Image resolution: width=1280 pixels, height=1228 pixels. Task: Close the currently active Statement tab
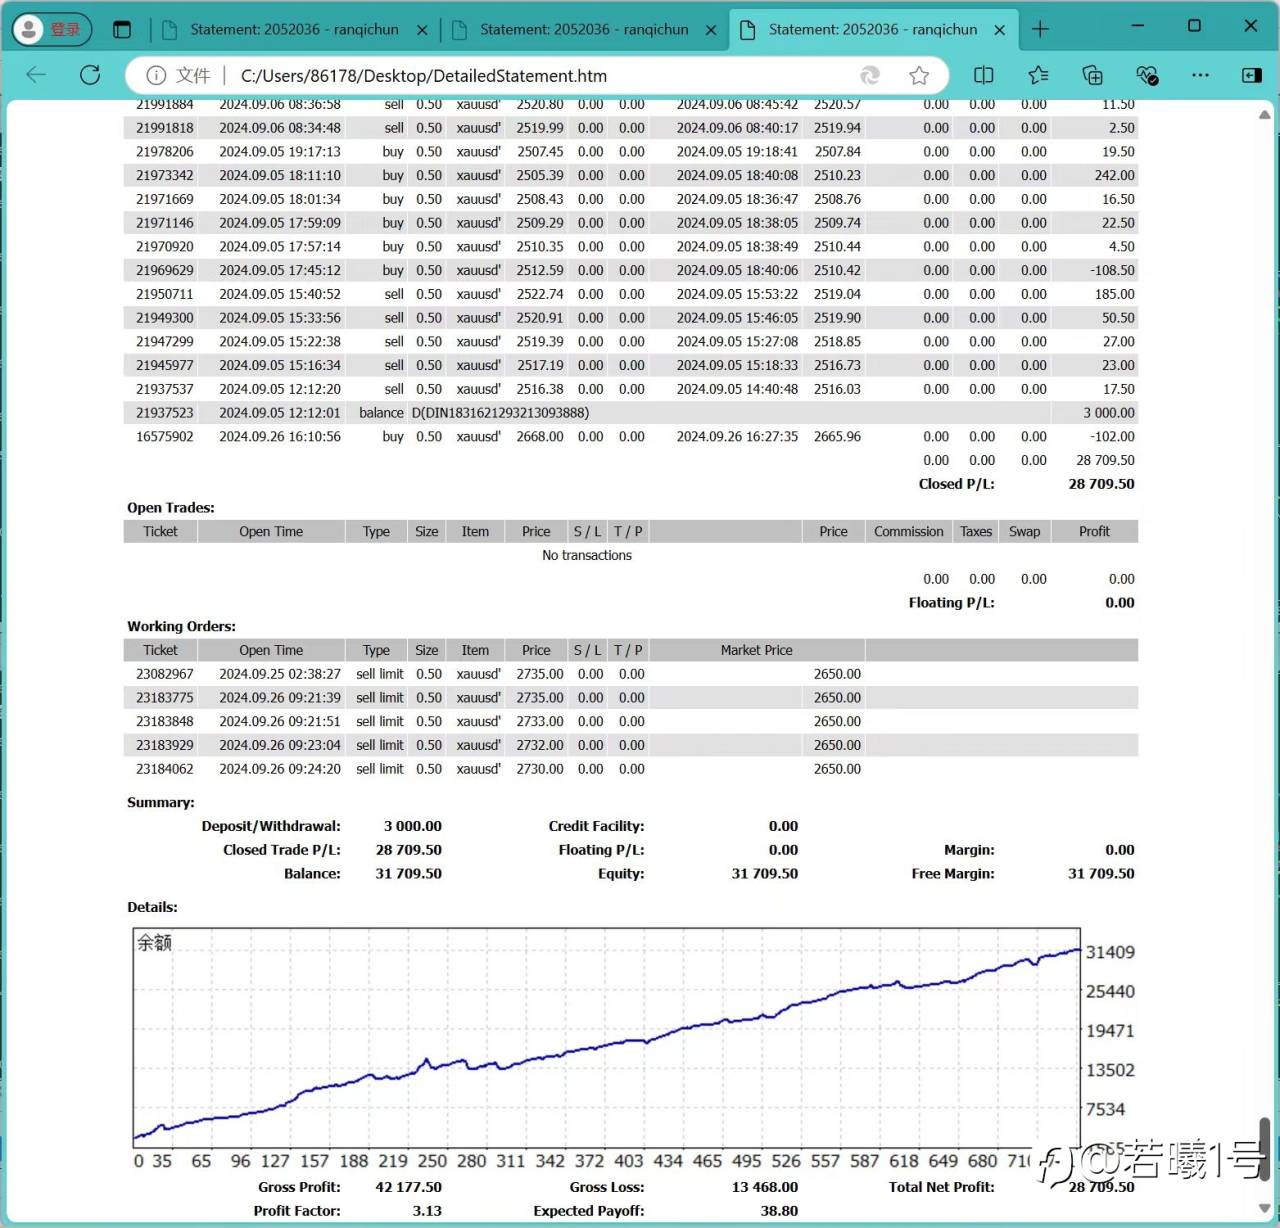tap(999, 30)
